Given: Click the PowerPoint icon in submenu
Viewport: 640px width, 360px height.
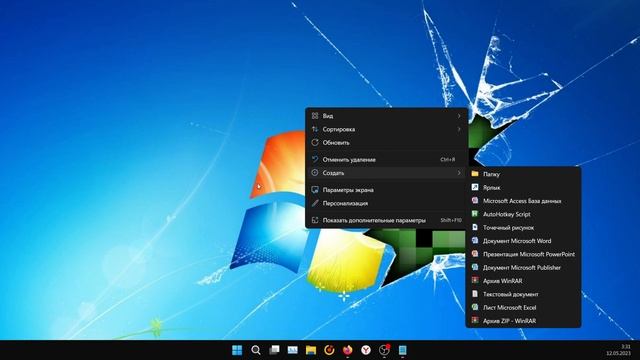Looking at the screenshot, I should click(475, 253).
